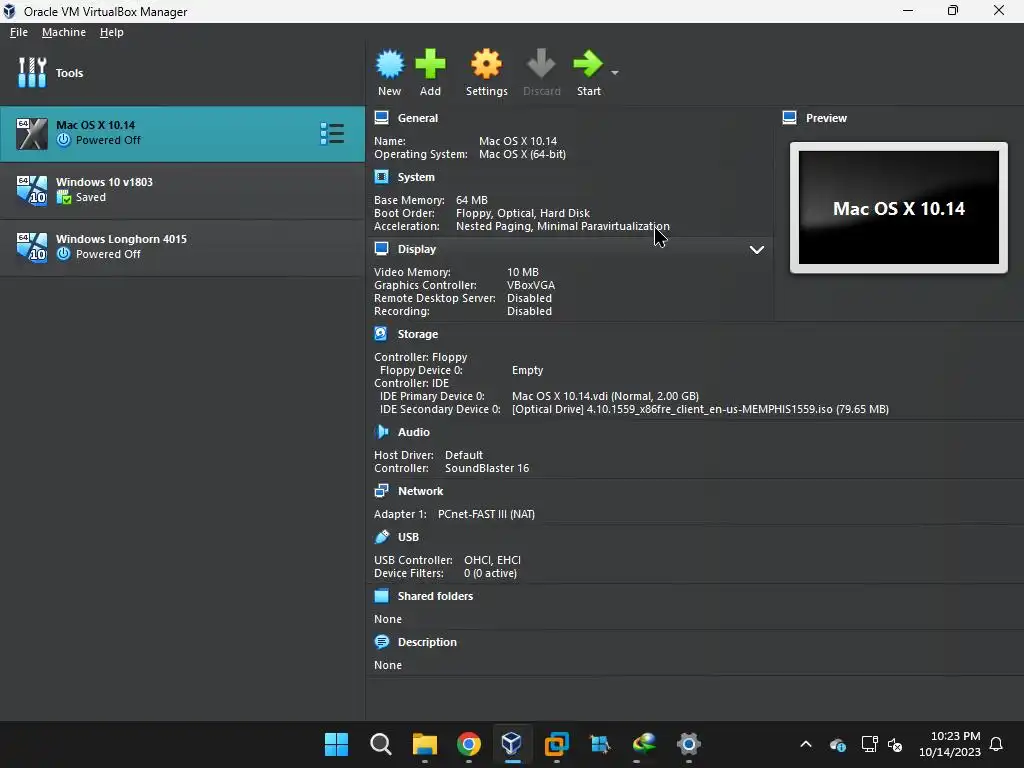The width and height of the screenshot is (1024, 768).
Task: Click the Shared folders section icon
Action: [x=381, y=596]
